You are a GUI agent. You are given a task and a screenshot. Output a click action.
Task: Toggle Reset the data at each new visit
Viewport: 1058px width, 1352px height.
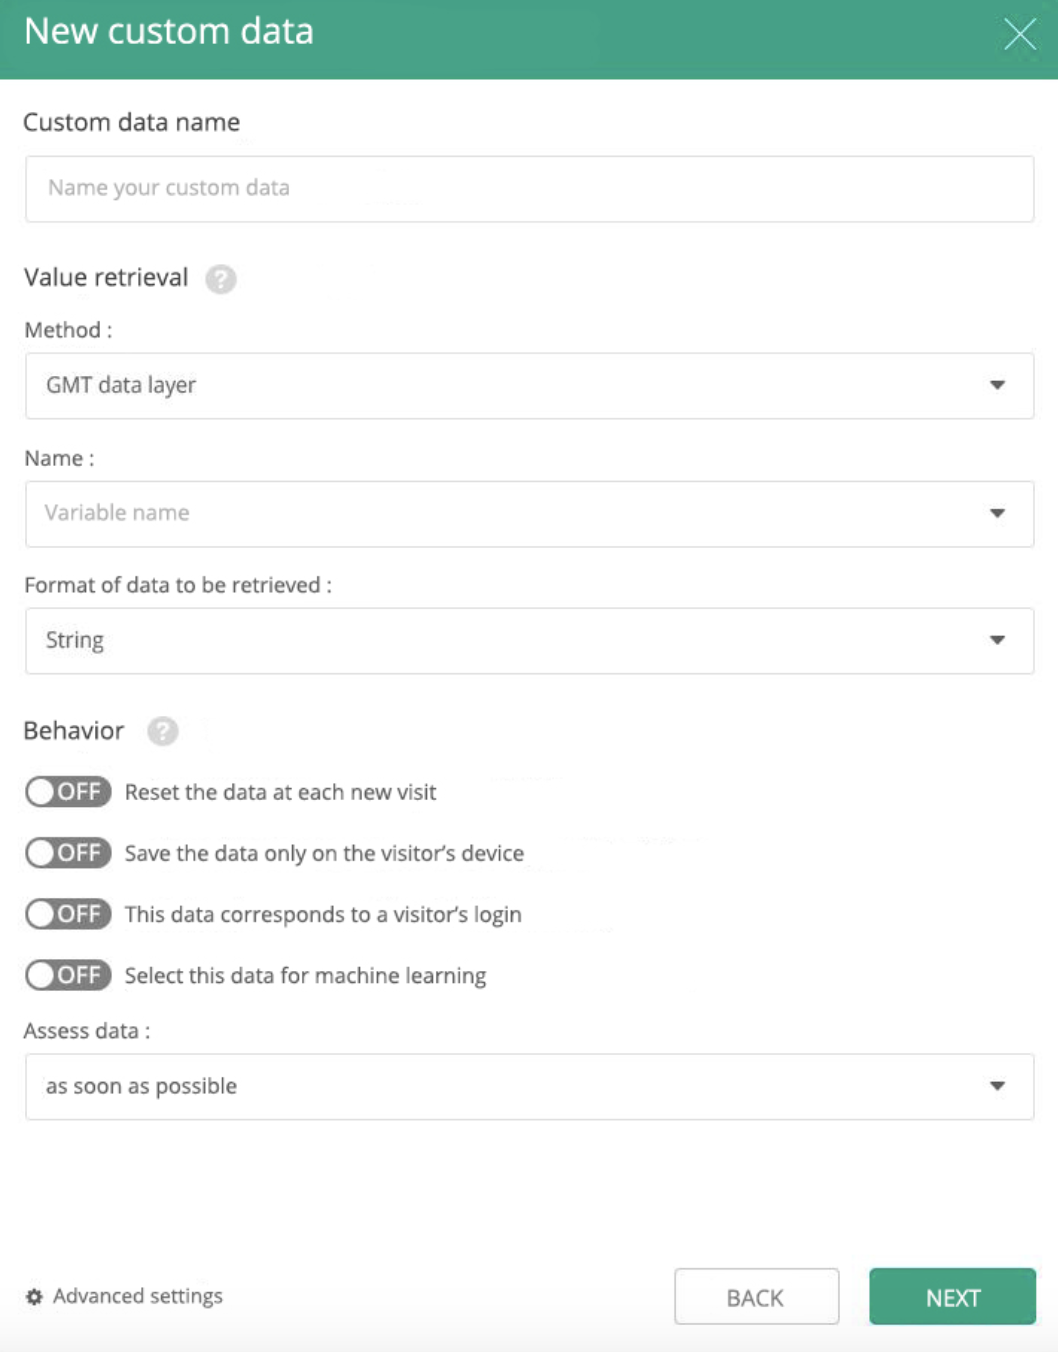[68, 792]
